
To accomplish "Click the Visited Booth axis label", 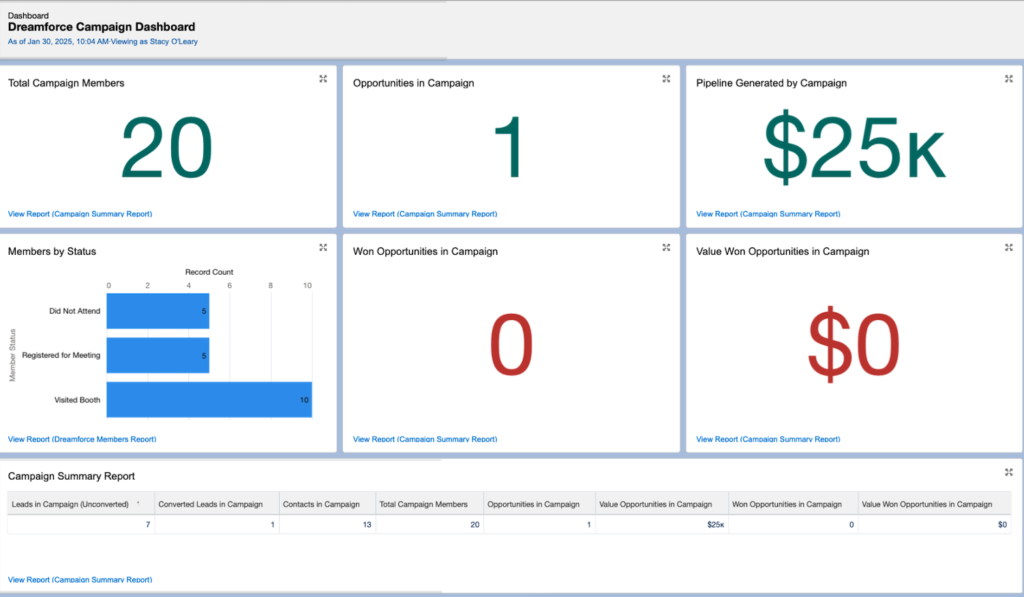I will click(77, 400).
